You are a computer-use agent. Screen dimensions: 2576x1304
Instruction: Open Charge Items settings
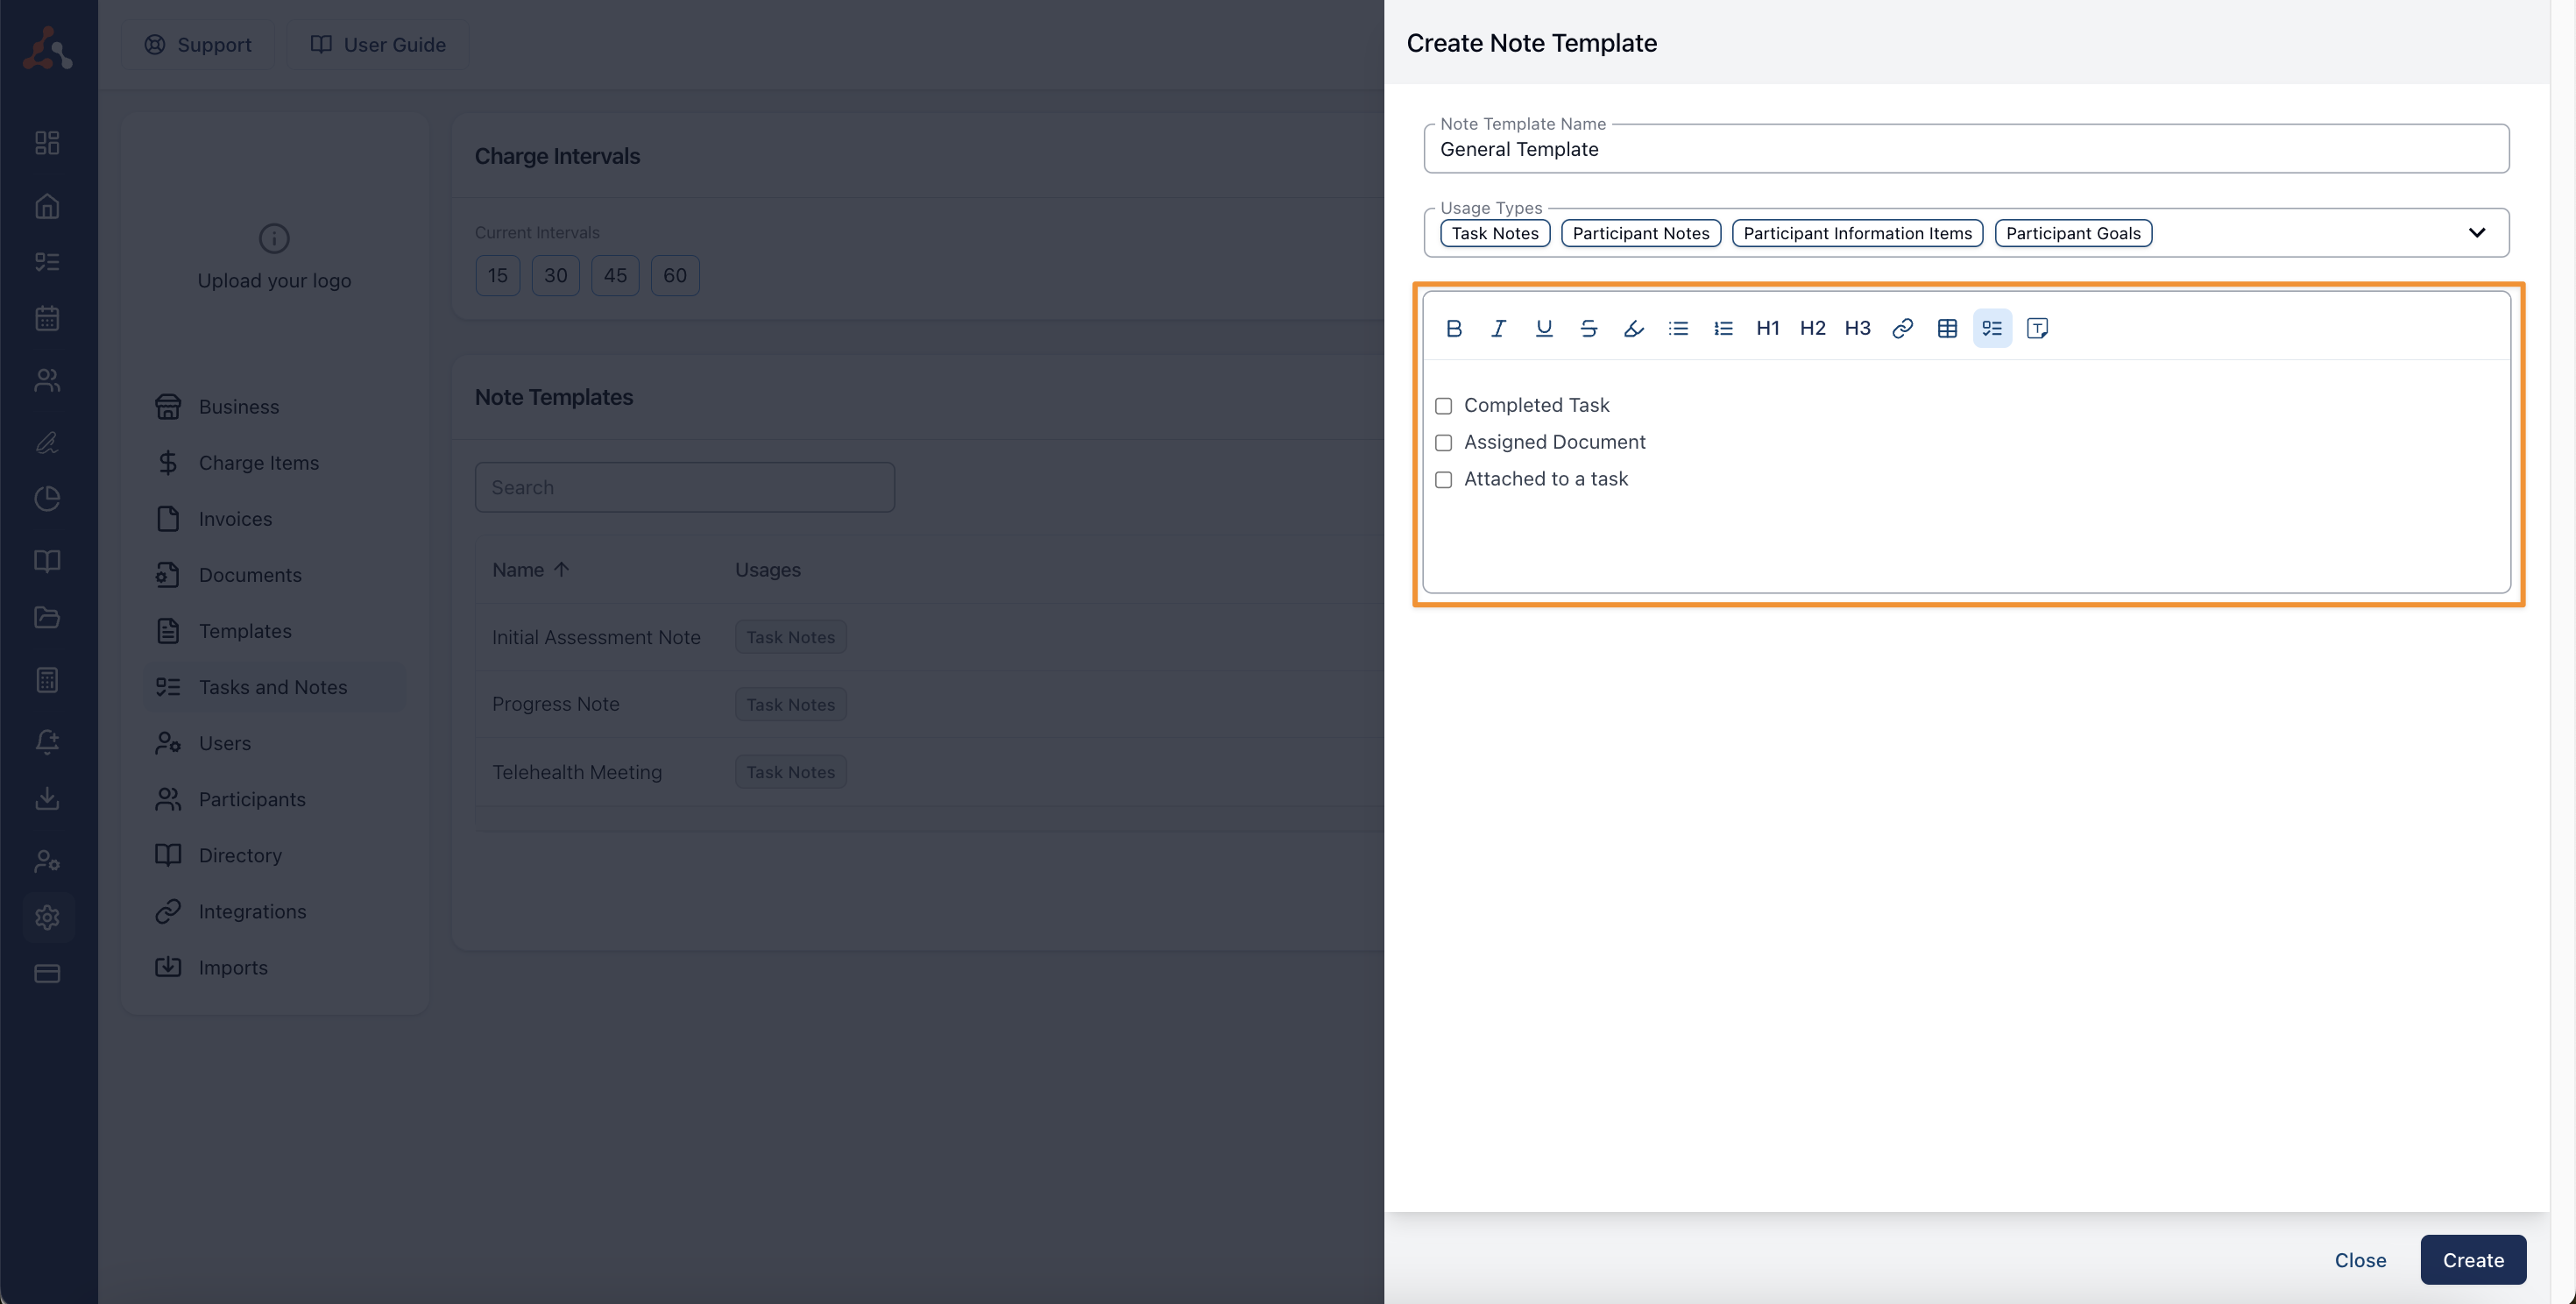click(x=275, y=463)
